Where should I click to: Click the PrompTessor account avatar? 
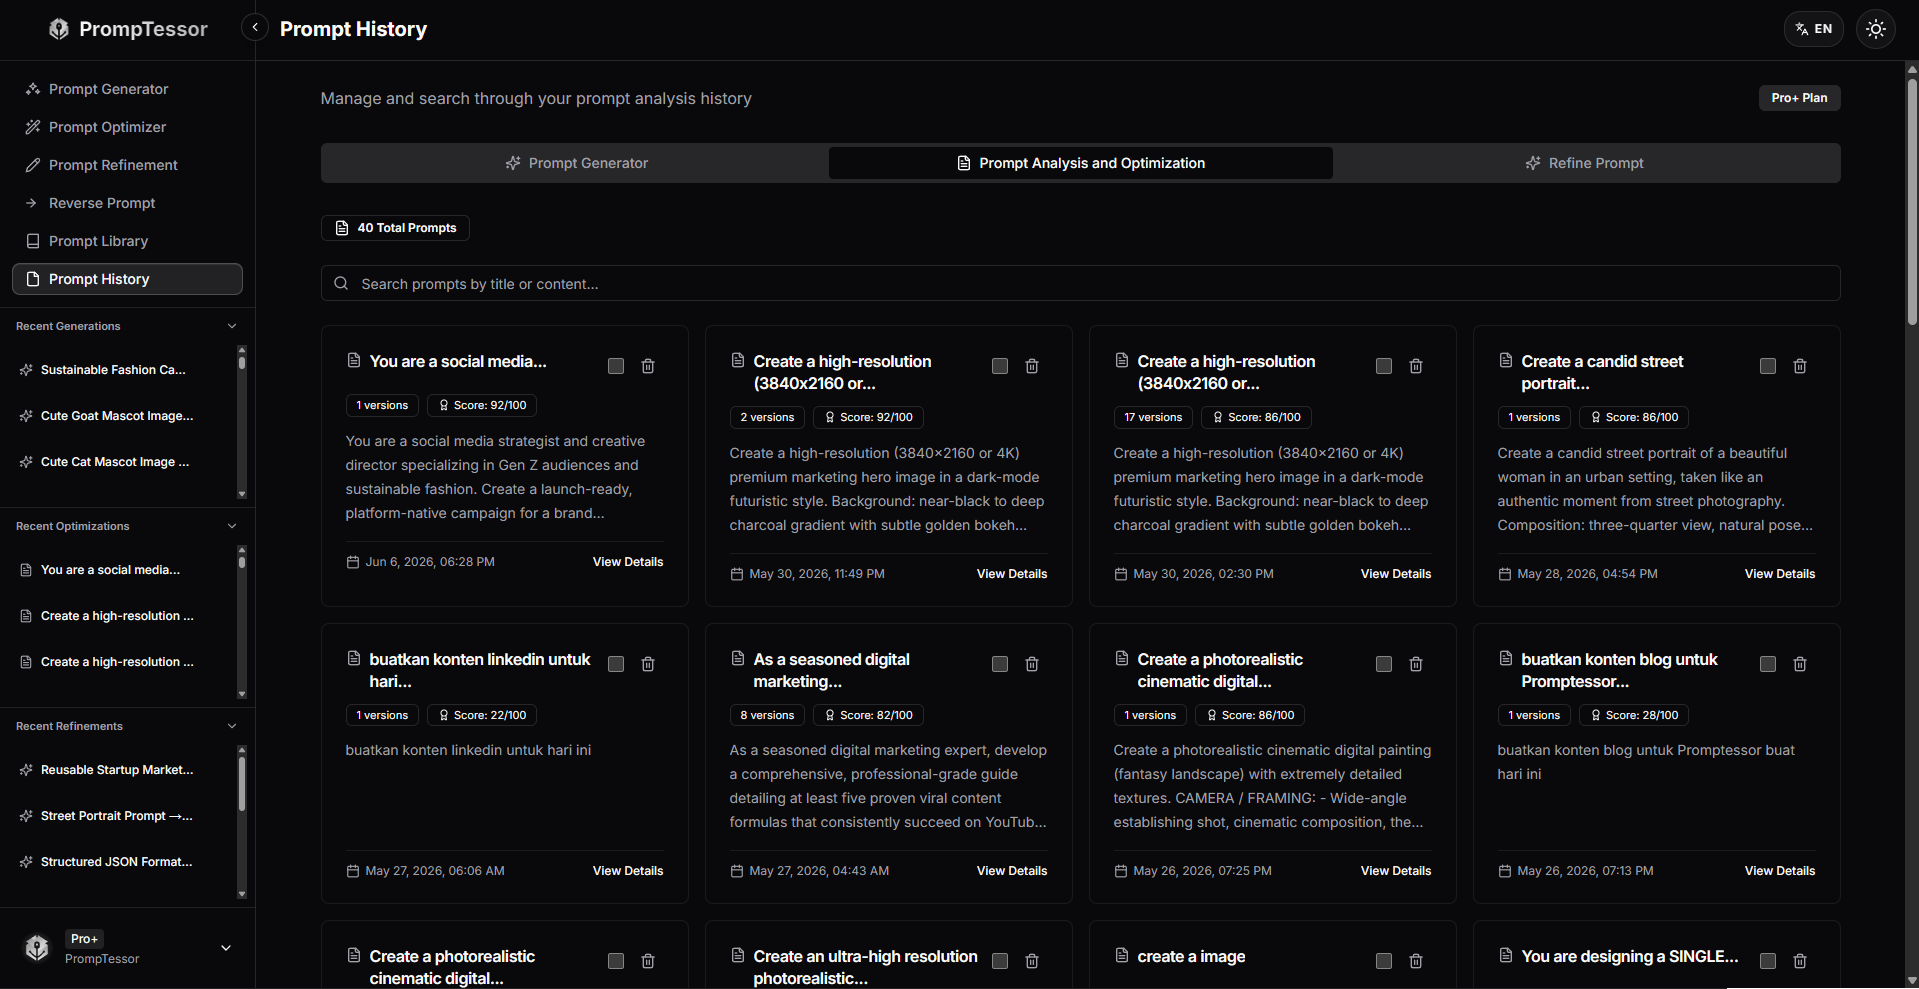tap(37, 948)
